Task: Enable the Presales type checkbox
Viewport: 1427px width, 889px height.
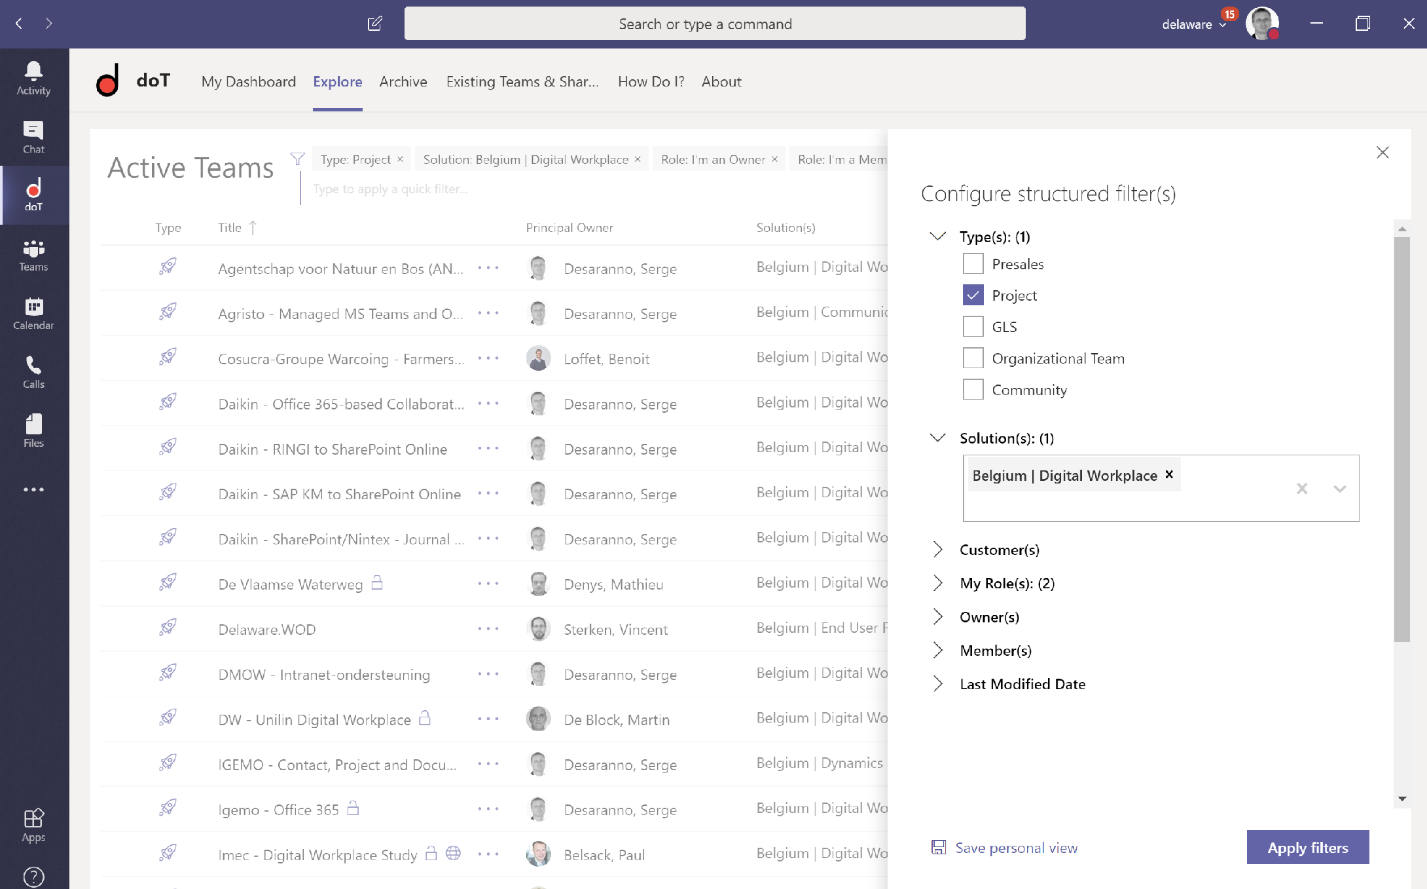Action: pos(973,264)
